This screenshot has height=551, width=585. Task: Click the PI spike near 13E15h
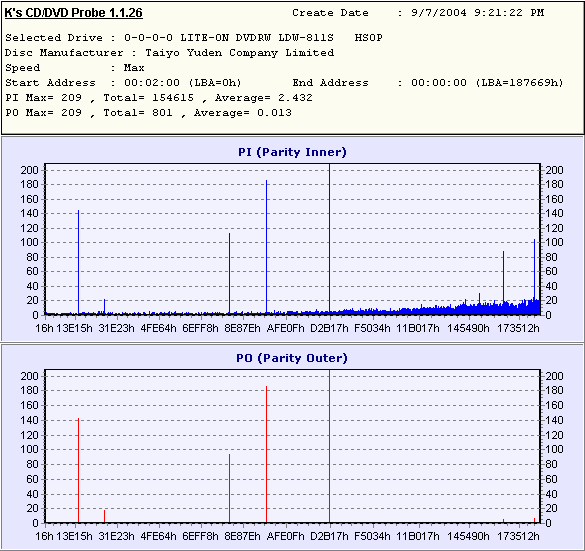(78, 262)
